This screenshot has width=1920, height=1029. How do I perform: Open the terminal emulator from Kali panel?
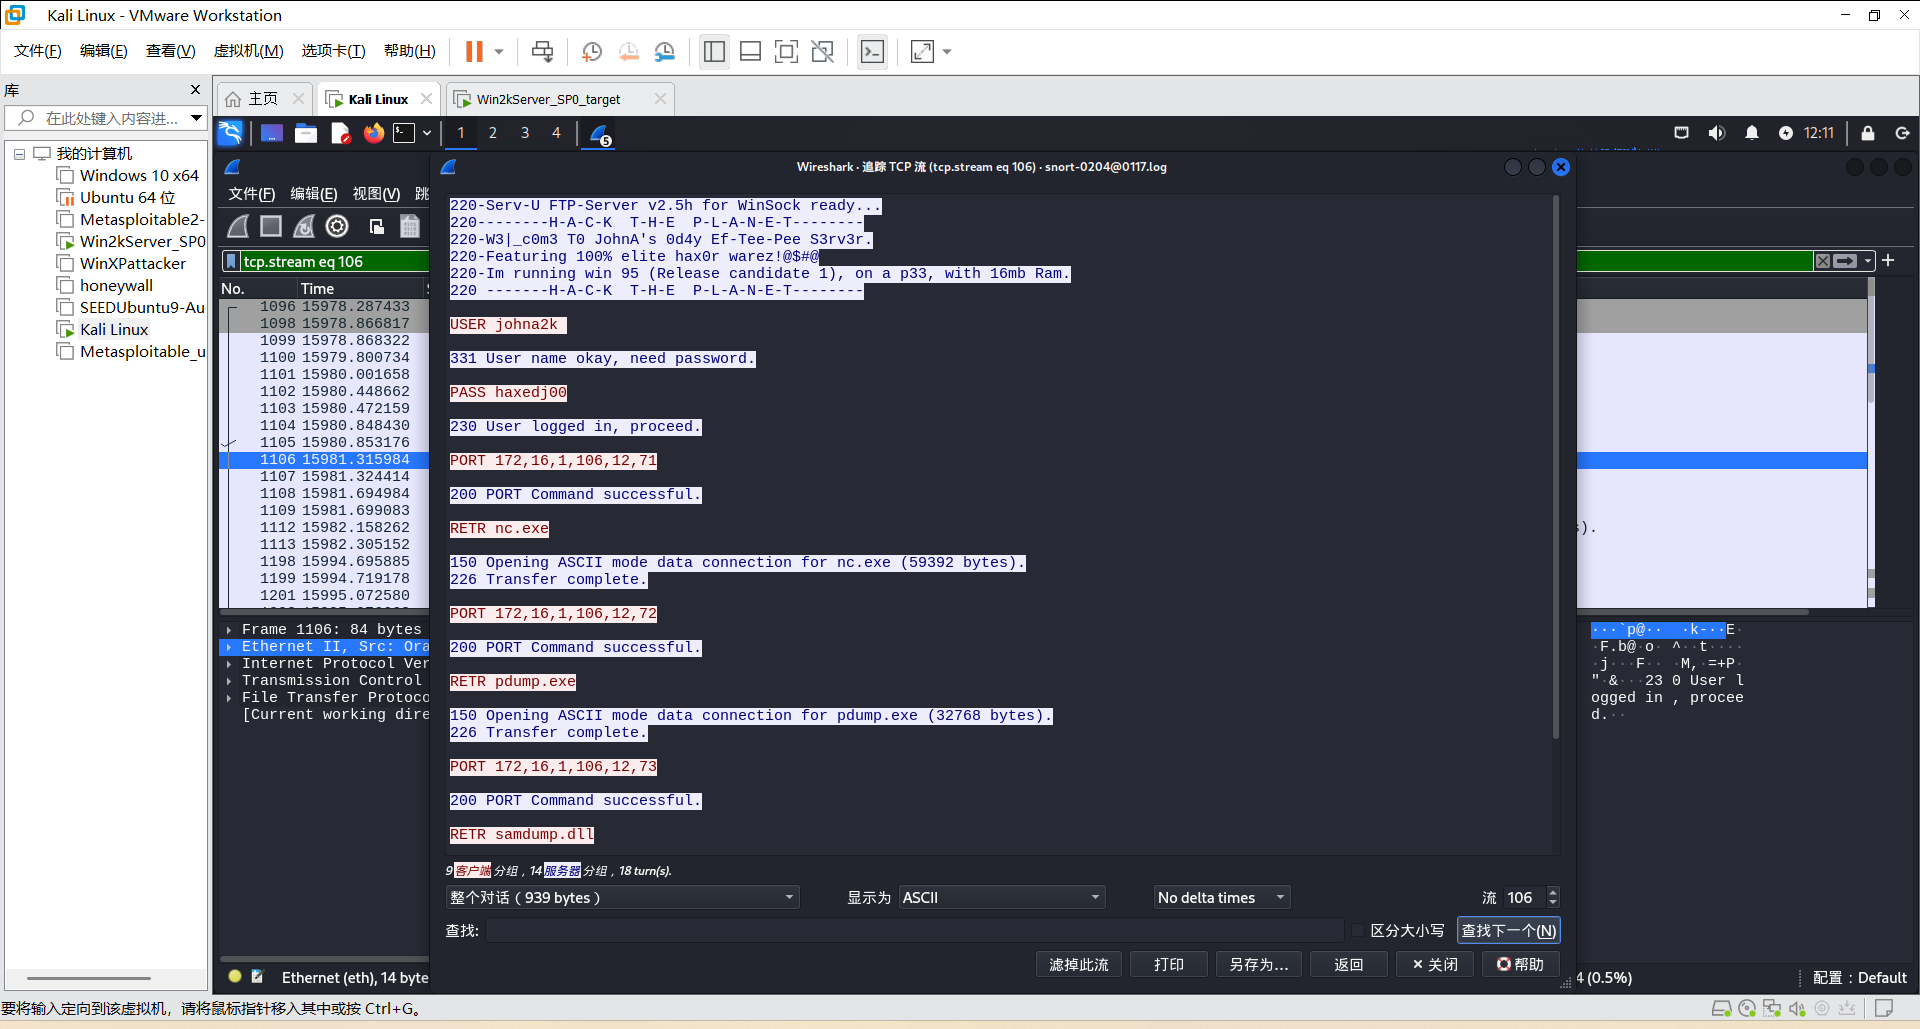click(404, 133)
